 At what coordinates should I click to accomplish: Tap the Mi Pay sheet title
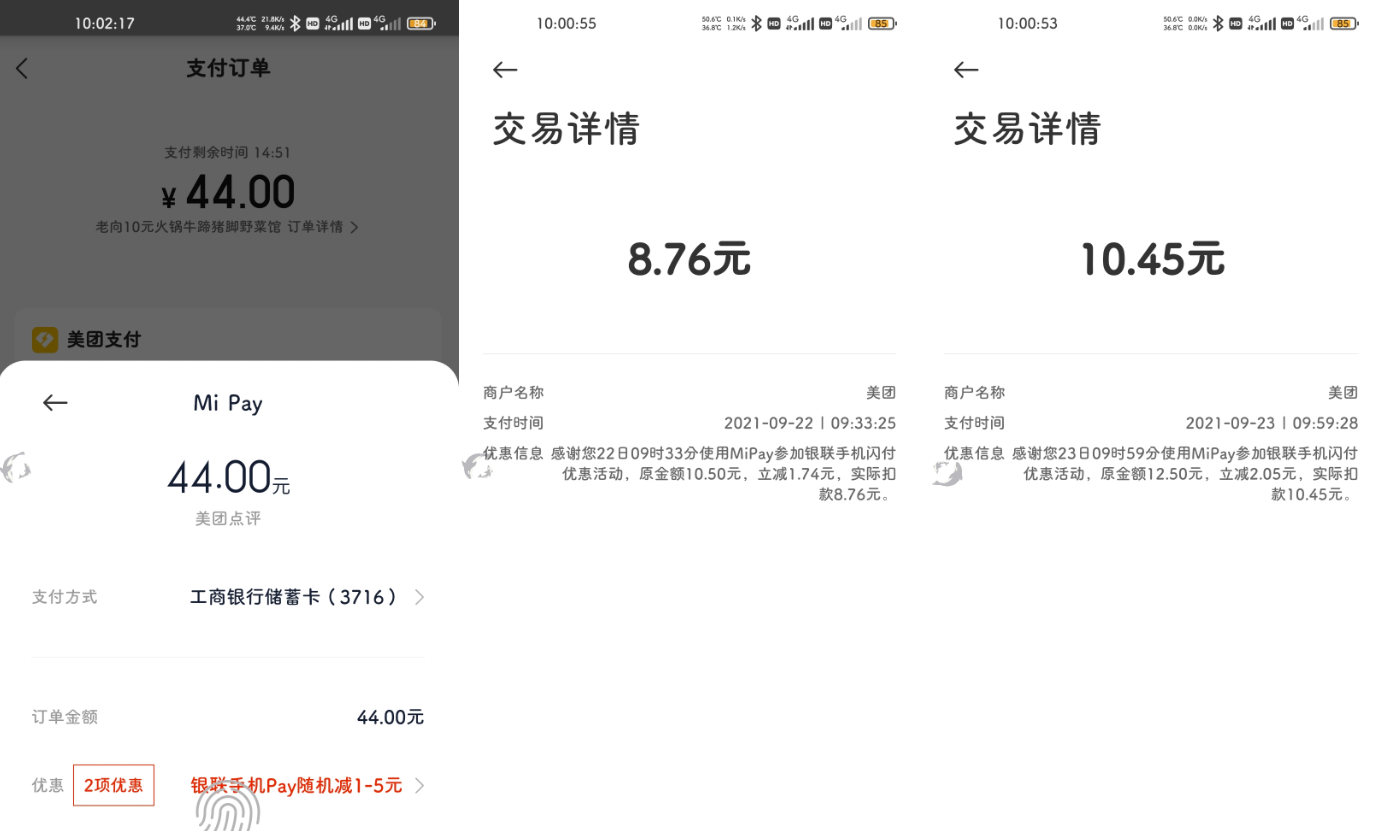tap(228, 403)
